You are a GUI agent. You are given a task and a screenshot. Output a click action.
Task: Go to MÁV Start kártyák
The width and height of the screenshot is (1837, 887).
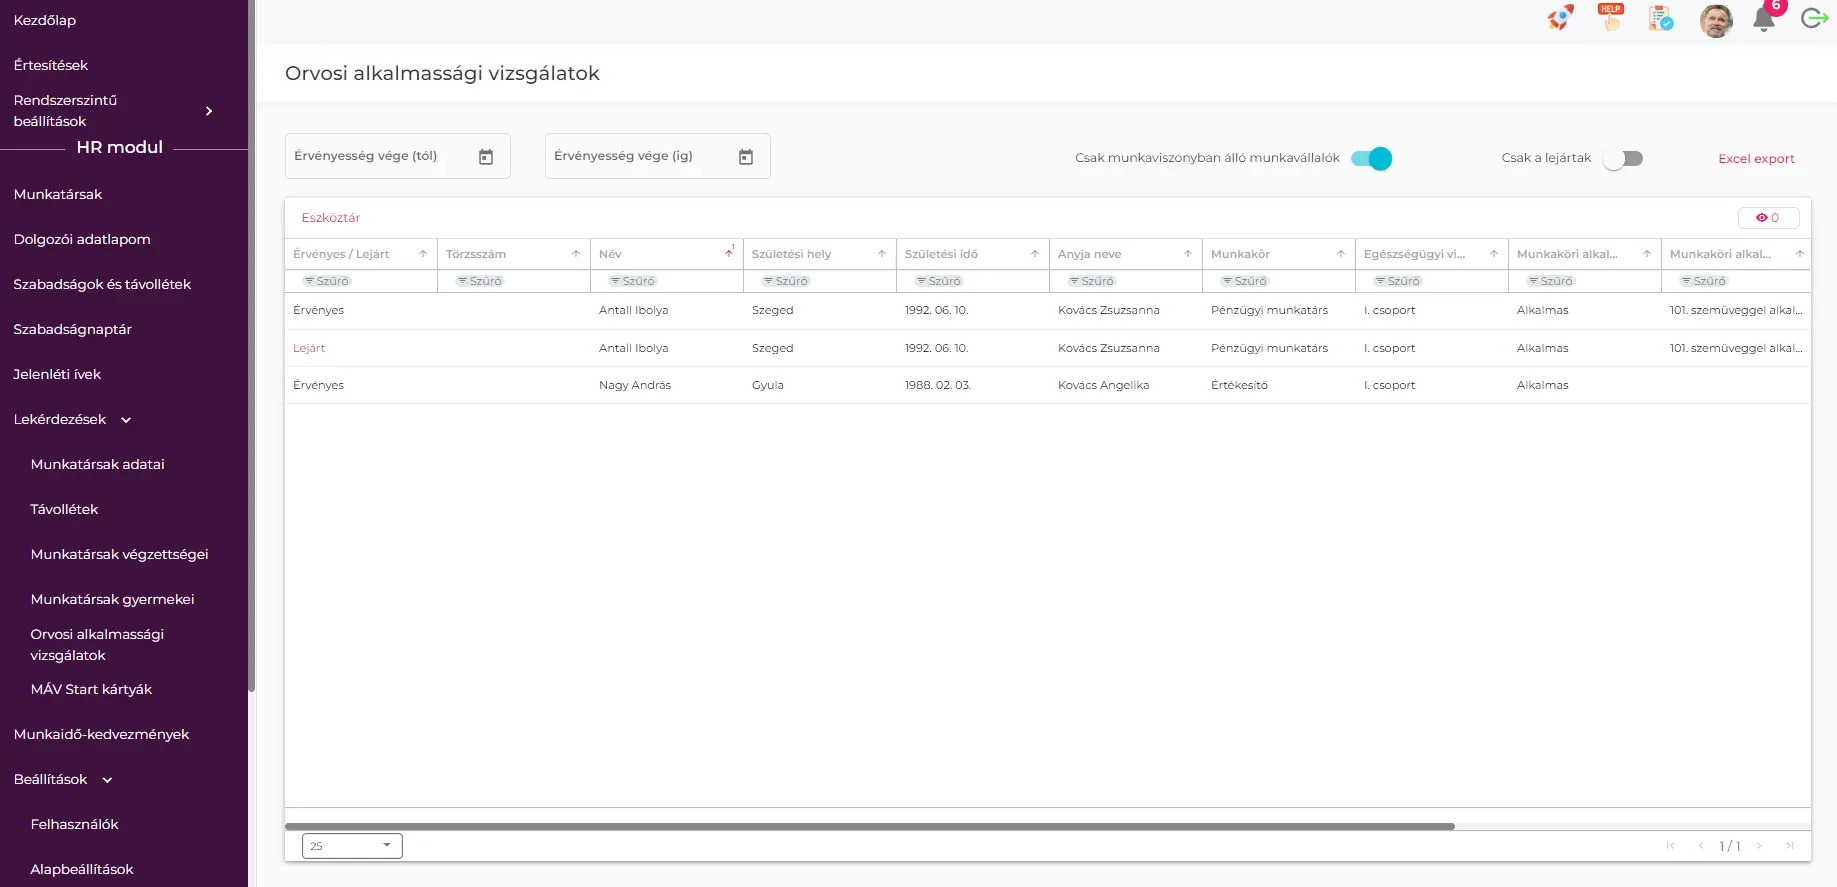pos(91,689)
